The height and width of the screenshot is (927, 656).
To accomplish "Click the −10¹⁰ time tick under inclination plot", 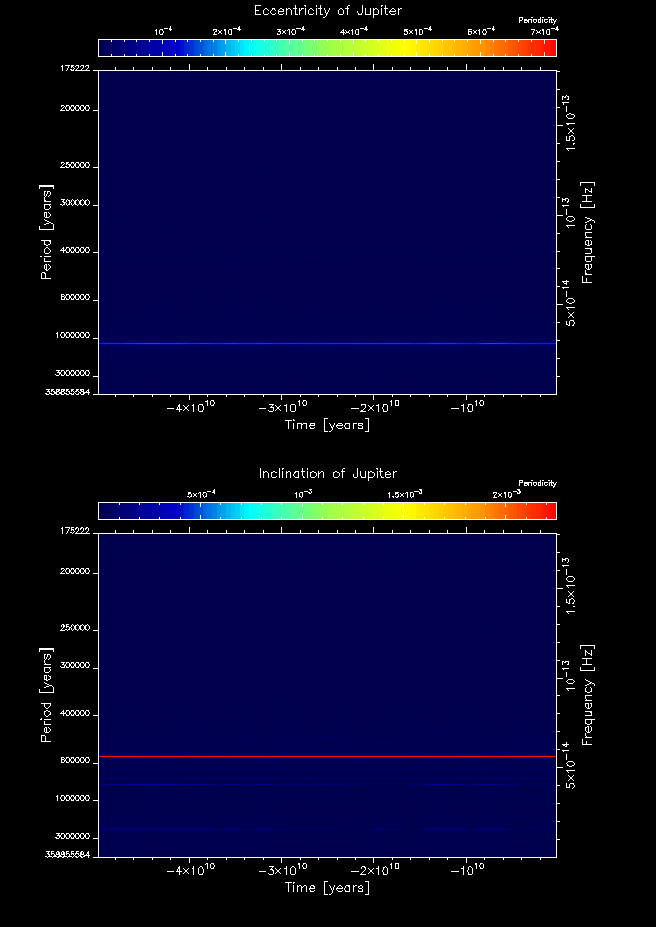I will pos(467,870).
